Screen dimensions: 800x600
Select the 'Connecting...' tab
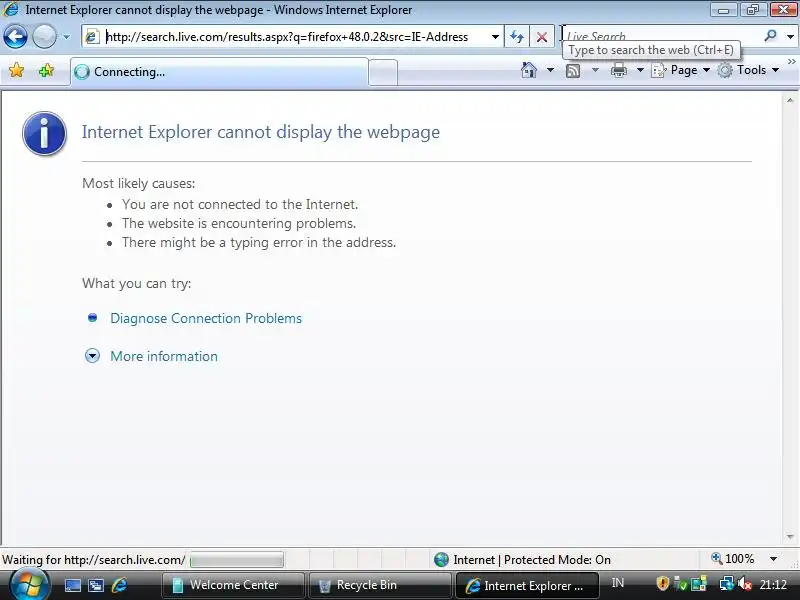point(219,72)
